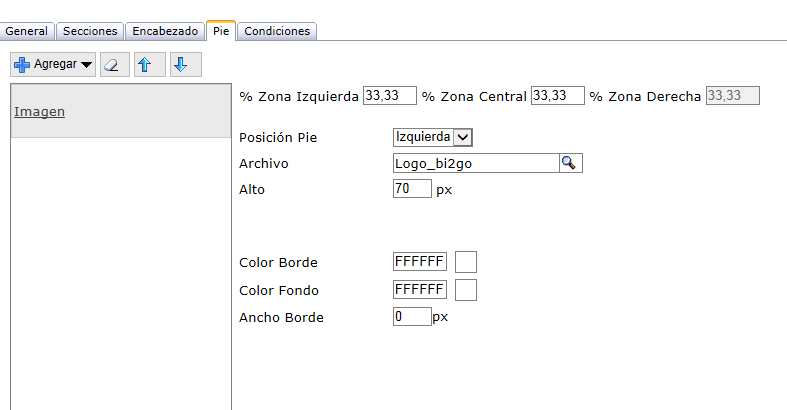Click the Color Borde hex field
787x410 pixels.
click(419, 262)
